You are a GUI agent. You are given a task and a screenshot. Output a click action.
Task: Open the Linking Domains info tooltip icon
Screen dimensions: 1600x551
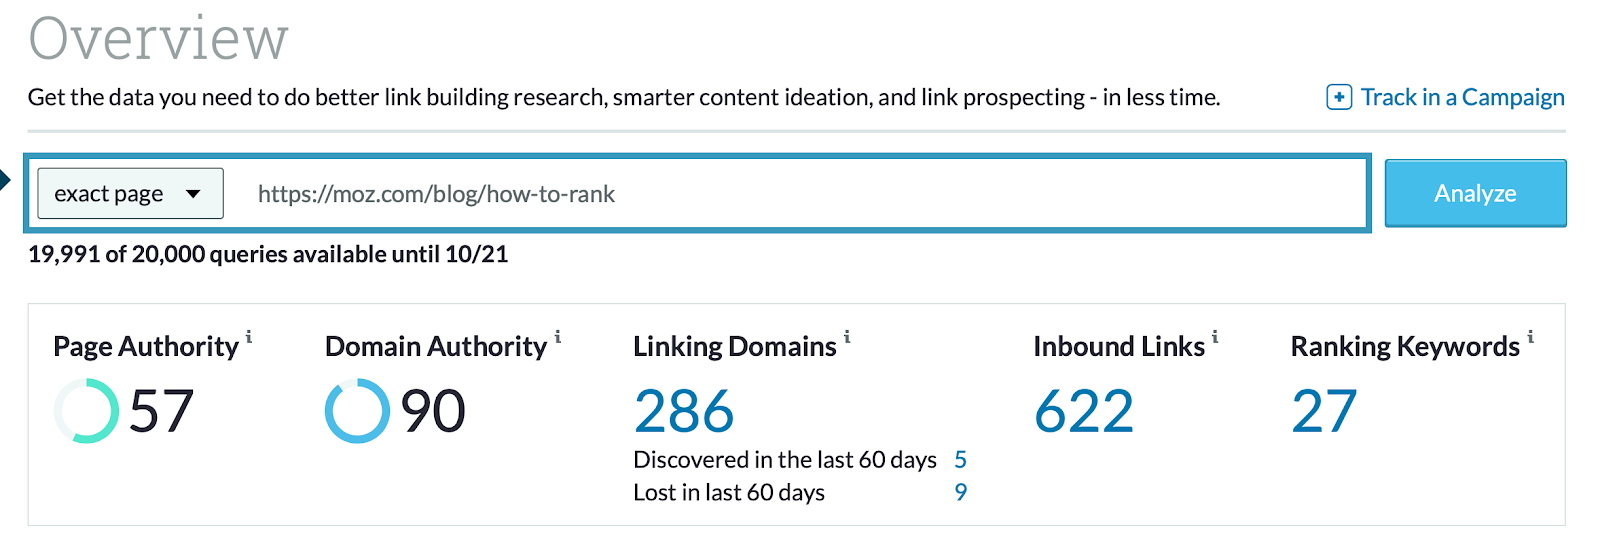point(847,338)
